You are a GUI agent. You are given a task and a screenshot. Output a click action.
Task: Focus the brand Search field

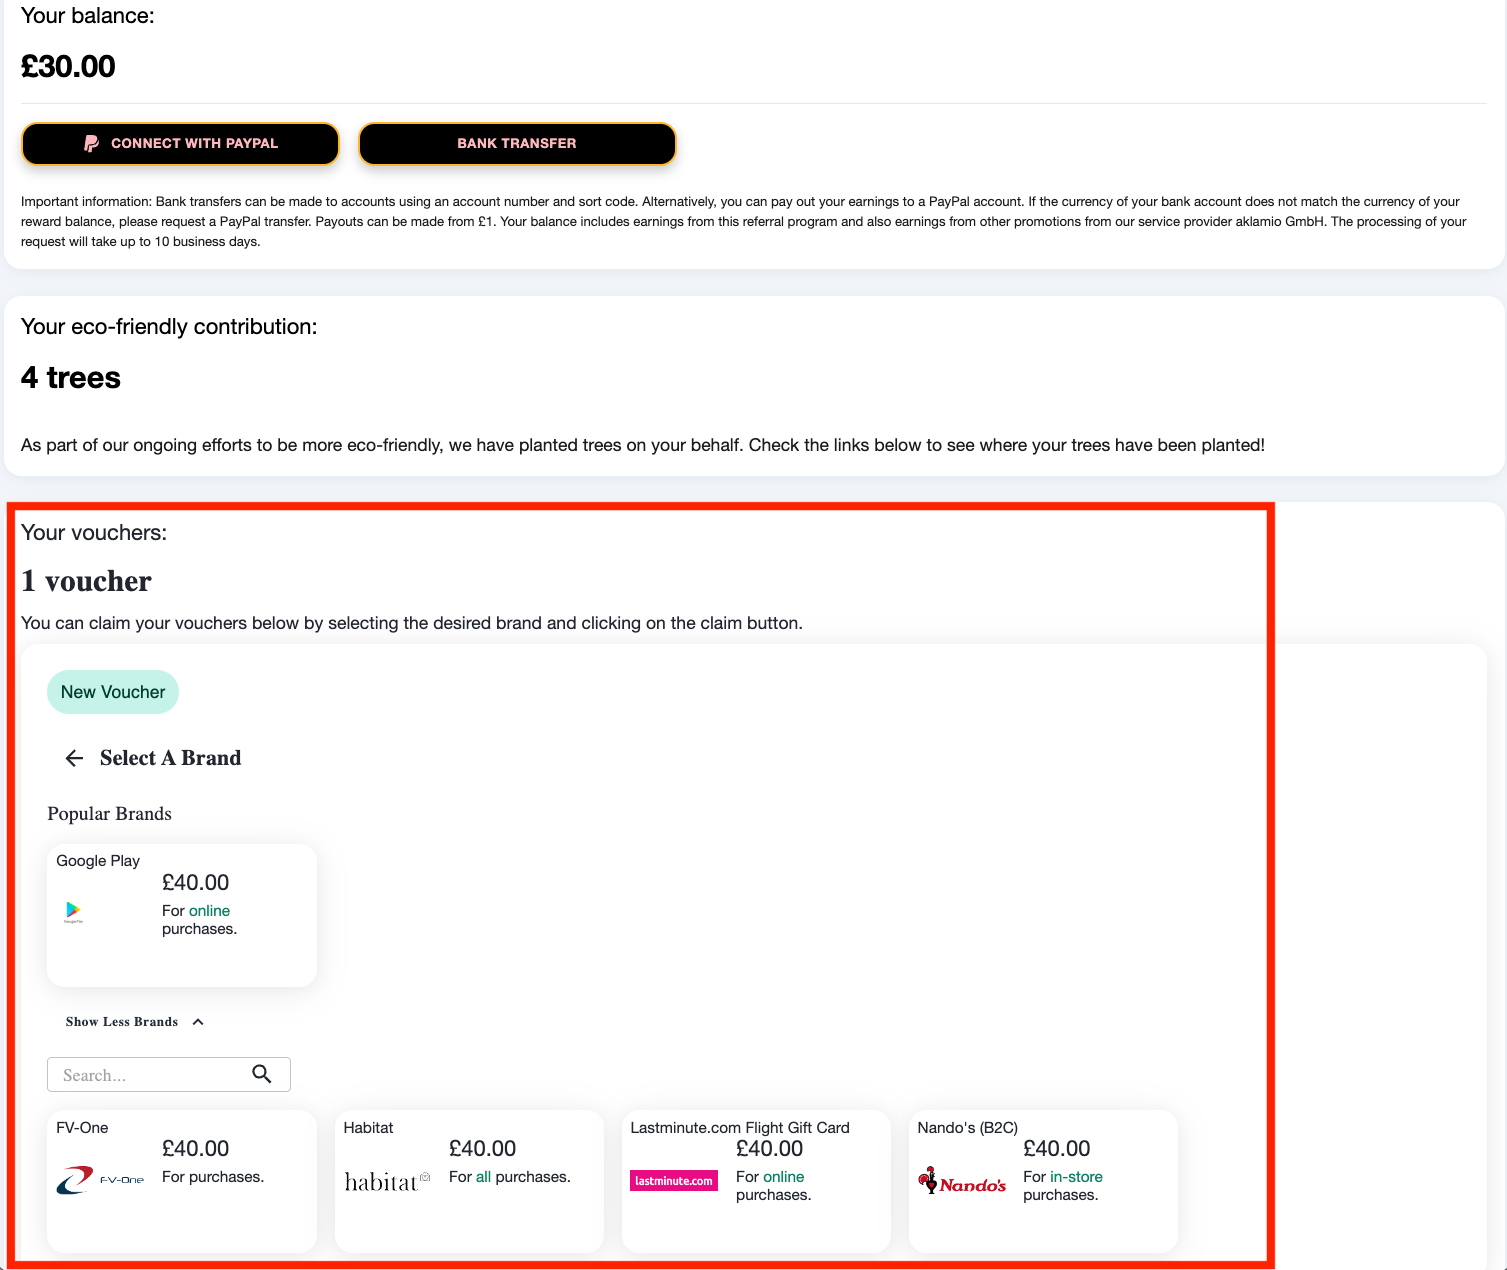point(169,1075)
